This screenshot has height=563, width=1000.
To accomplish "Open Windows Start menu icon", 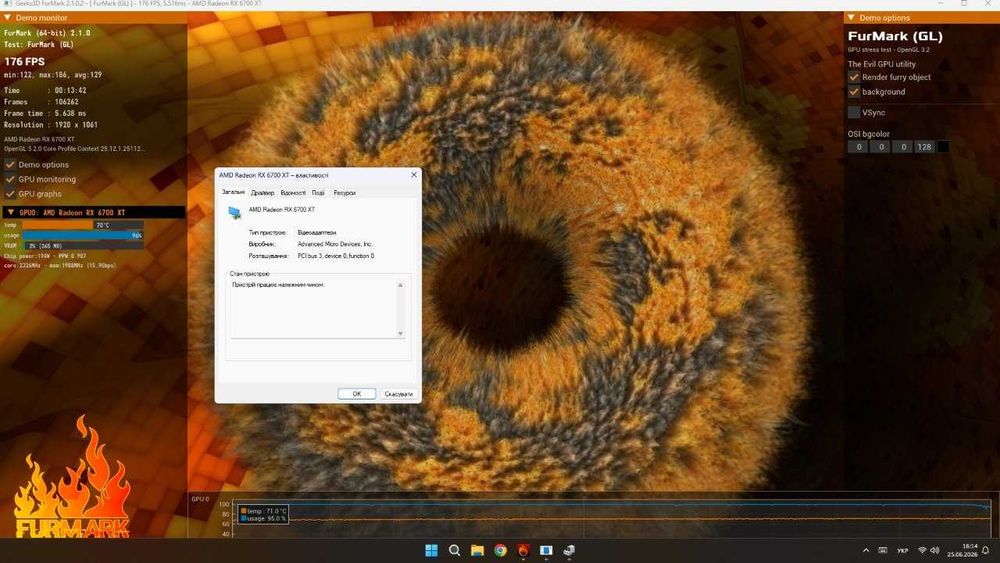I will [x=431, y=550].
